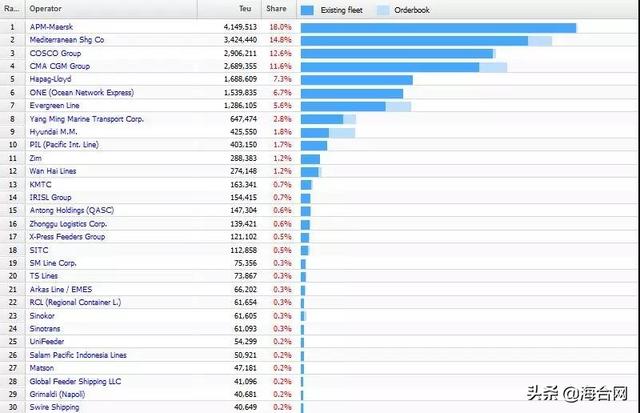Image resolution: width=640 pixels, height=413 pixels.
Task: Open the SM Line Corp. link
Action: 53,263
